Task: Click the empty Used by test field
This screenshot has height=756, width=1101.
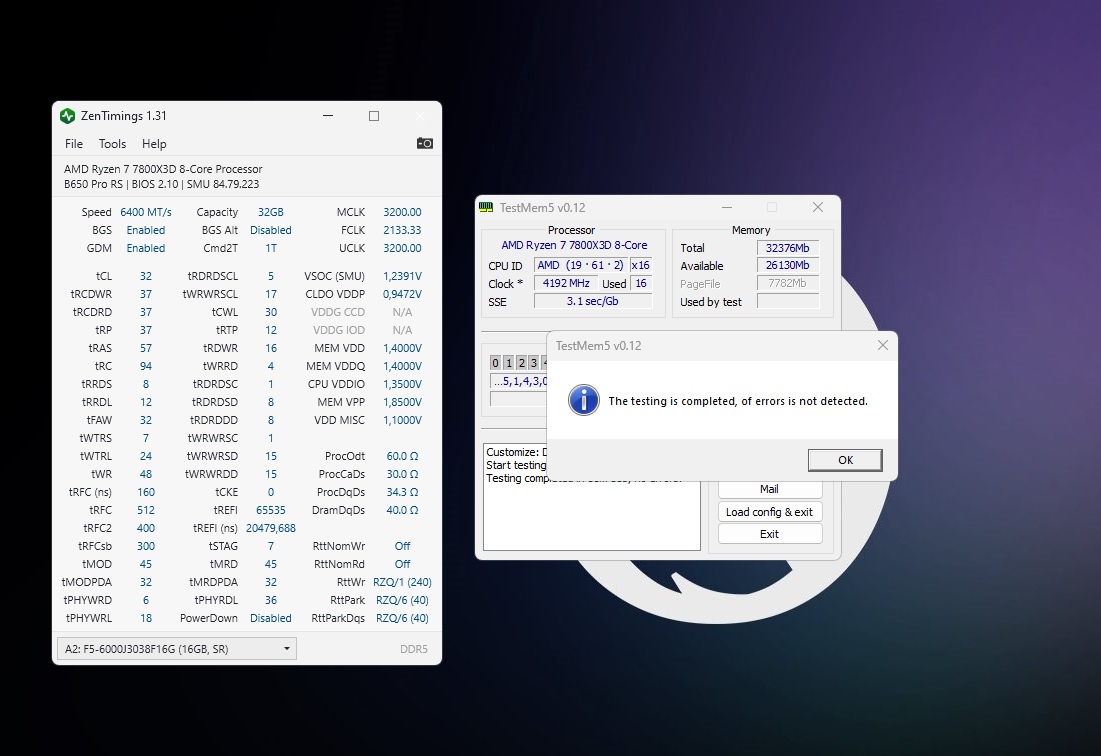Action: tap(788, 302)
